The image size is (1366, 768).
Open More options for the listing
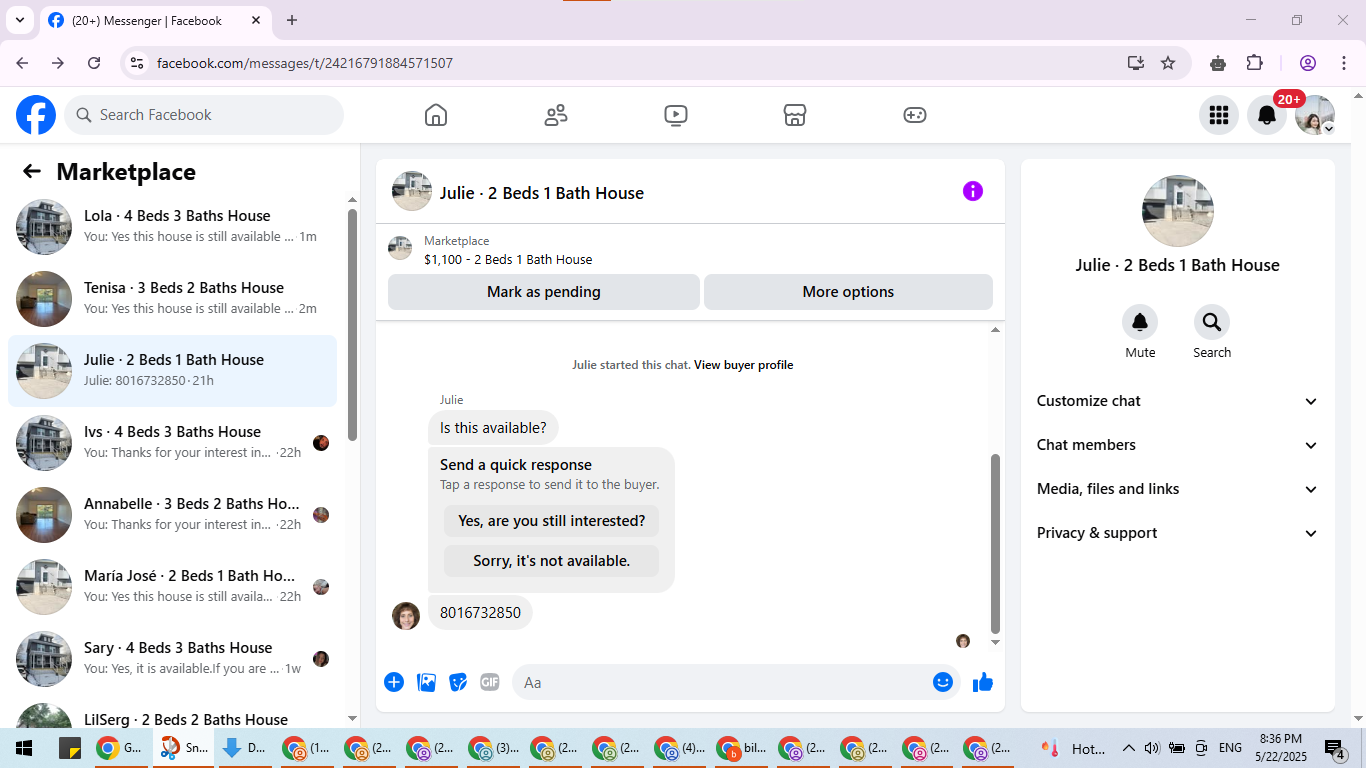848,292
